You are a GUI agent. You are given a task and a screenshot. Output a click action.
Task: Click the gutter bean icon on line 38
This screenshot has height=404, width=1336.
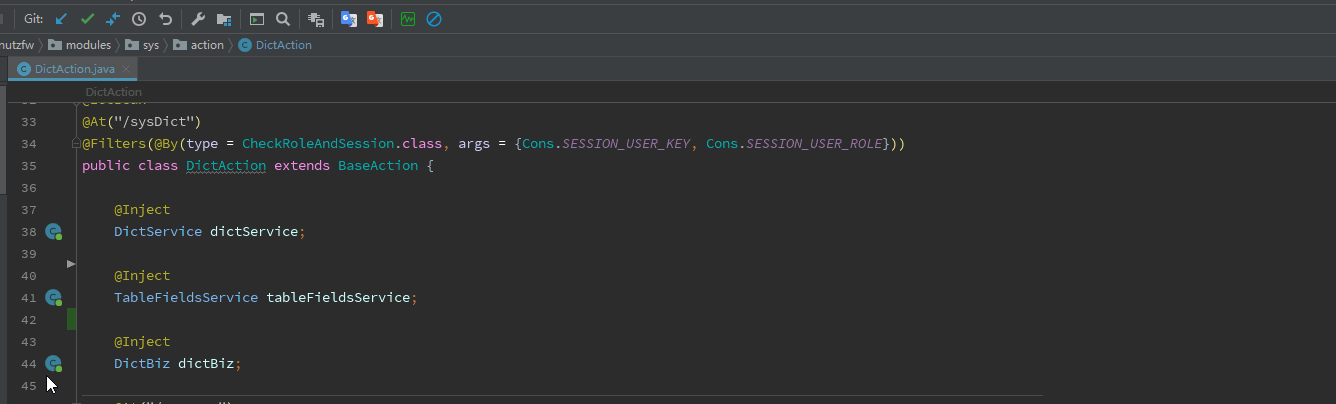54,232
